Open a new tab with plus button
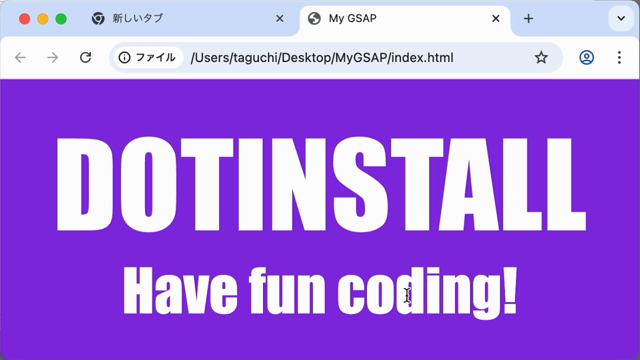The width and height of the screenshot is (640, 360). tap(529, 18)
